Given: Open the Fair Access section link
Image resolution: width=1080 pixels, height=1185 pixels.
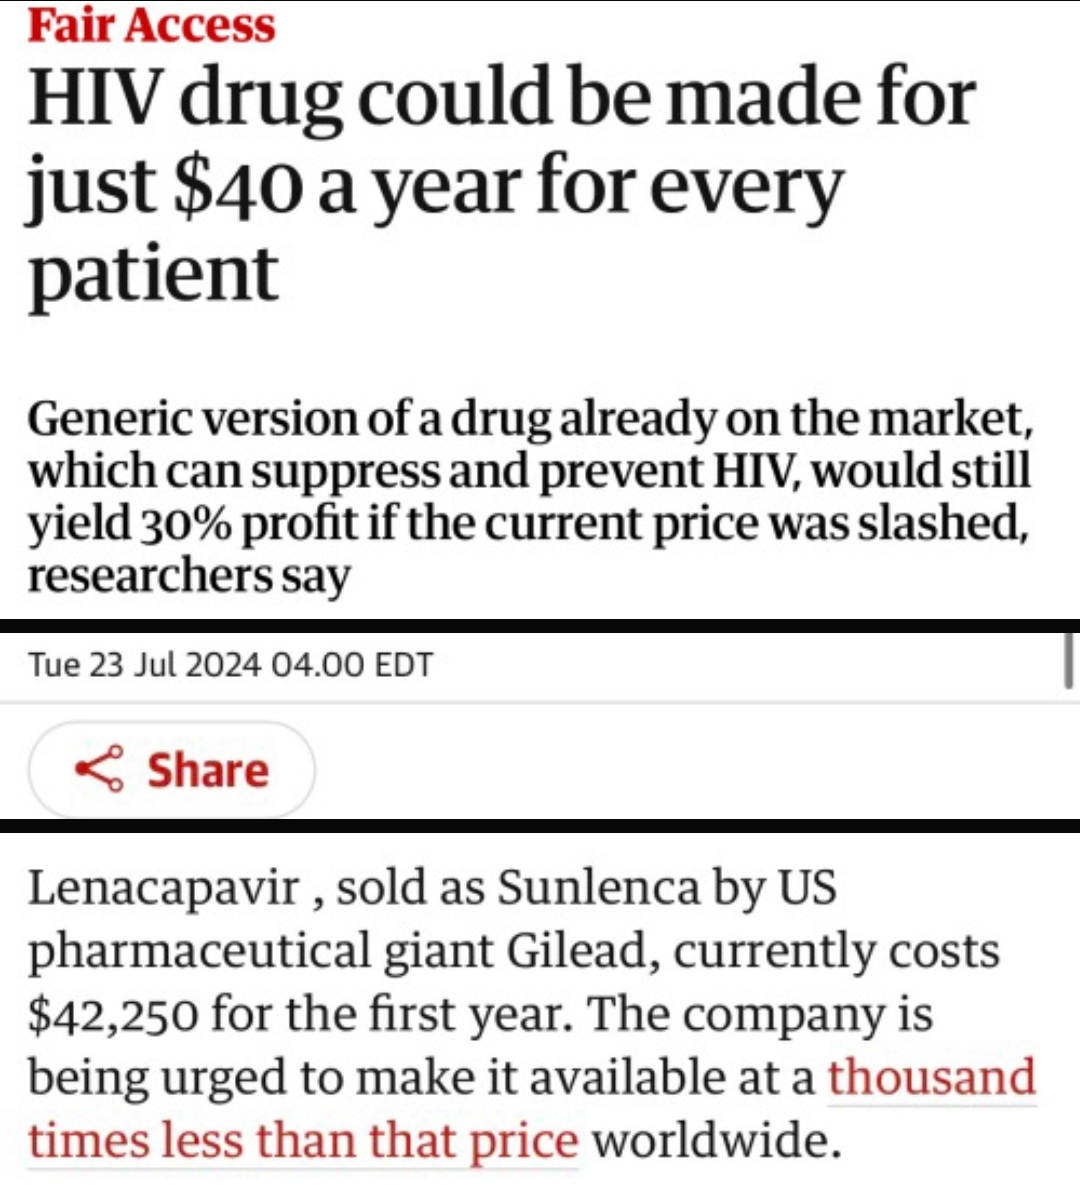Looking at the screenshot, I should pyautogui.click(x=152, y=25).
